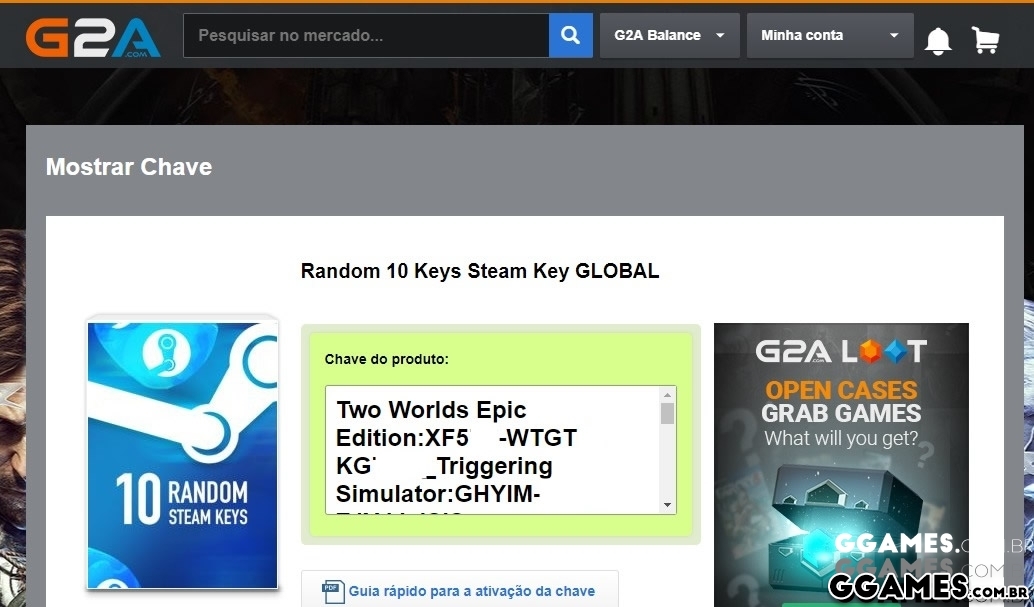
Task: Select the Random 10 Keys Steam Key GLOBAL title
Action: click(480, 271)
